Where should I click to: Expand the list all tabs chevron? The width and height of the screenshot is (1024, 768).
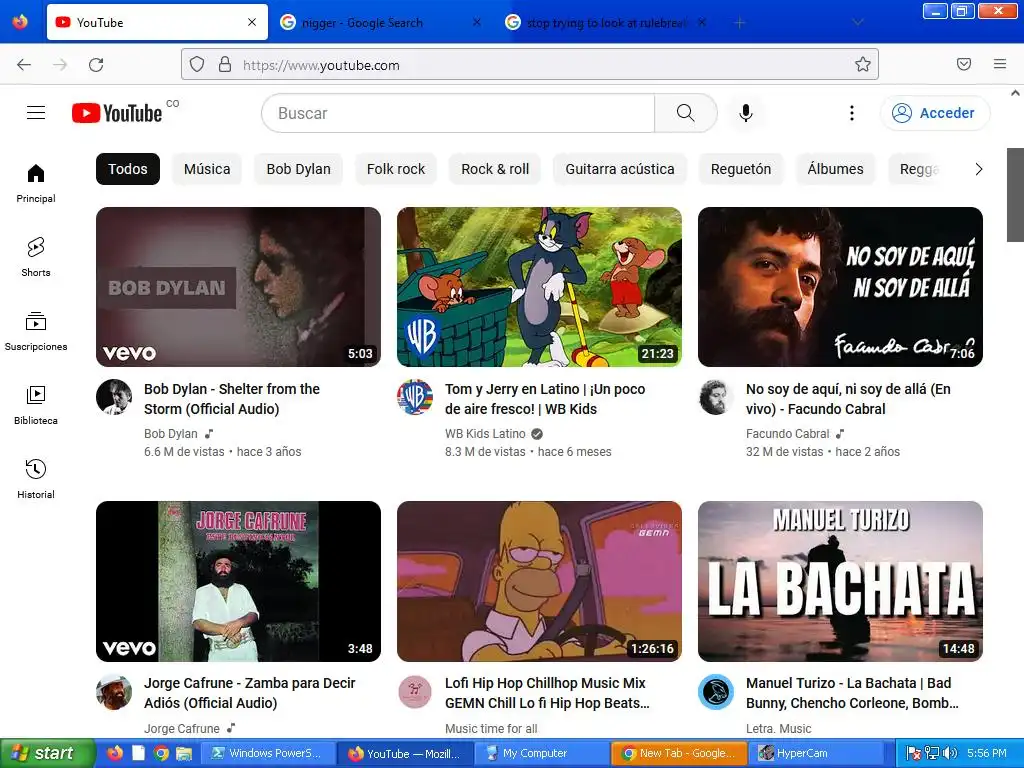click(x=858, y=23)
